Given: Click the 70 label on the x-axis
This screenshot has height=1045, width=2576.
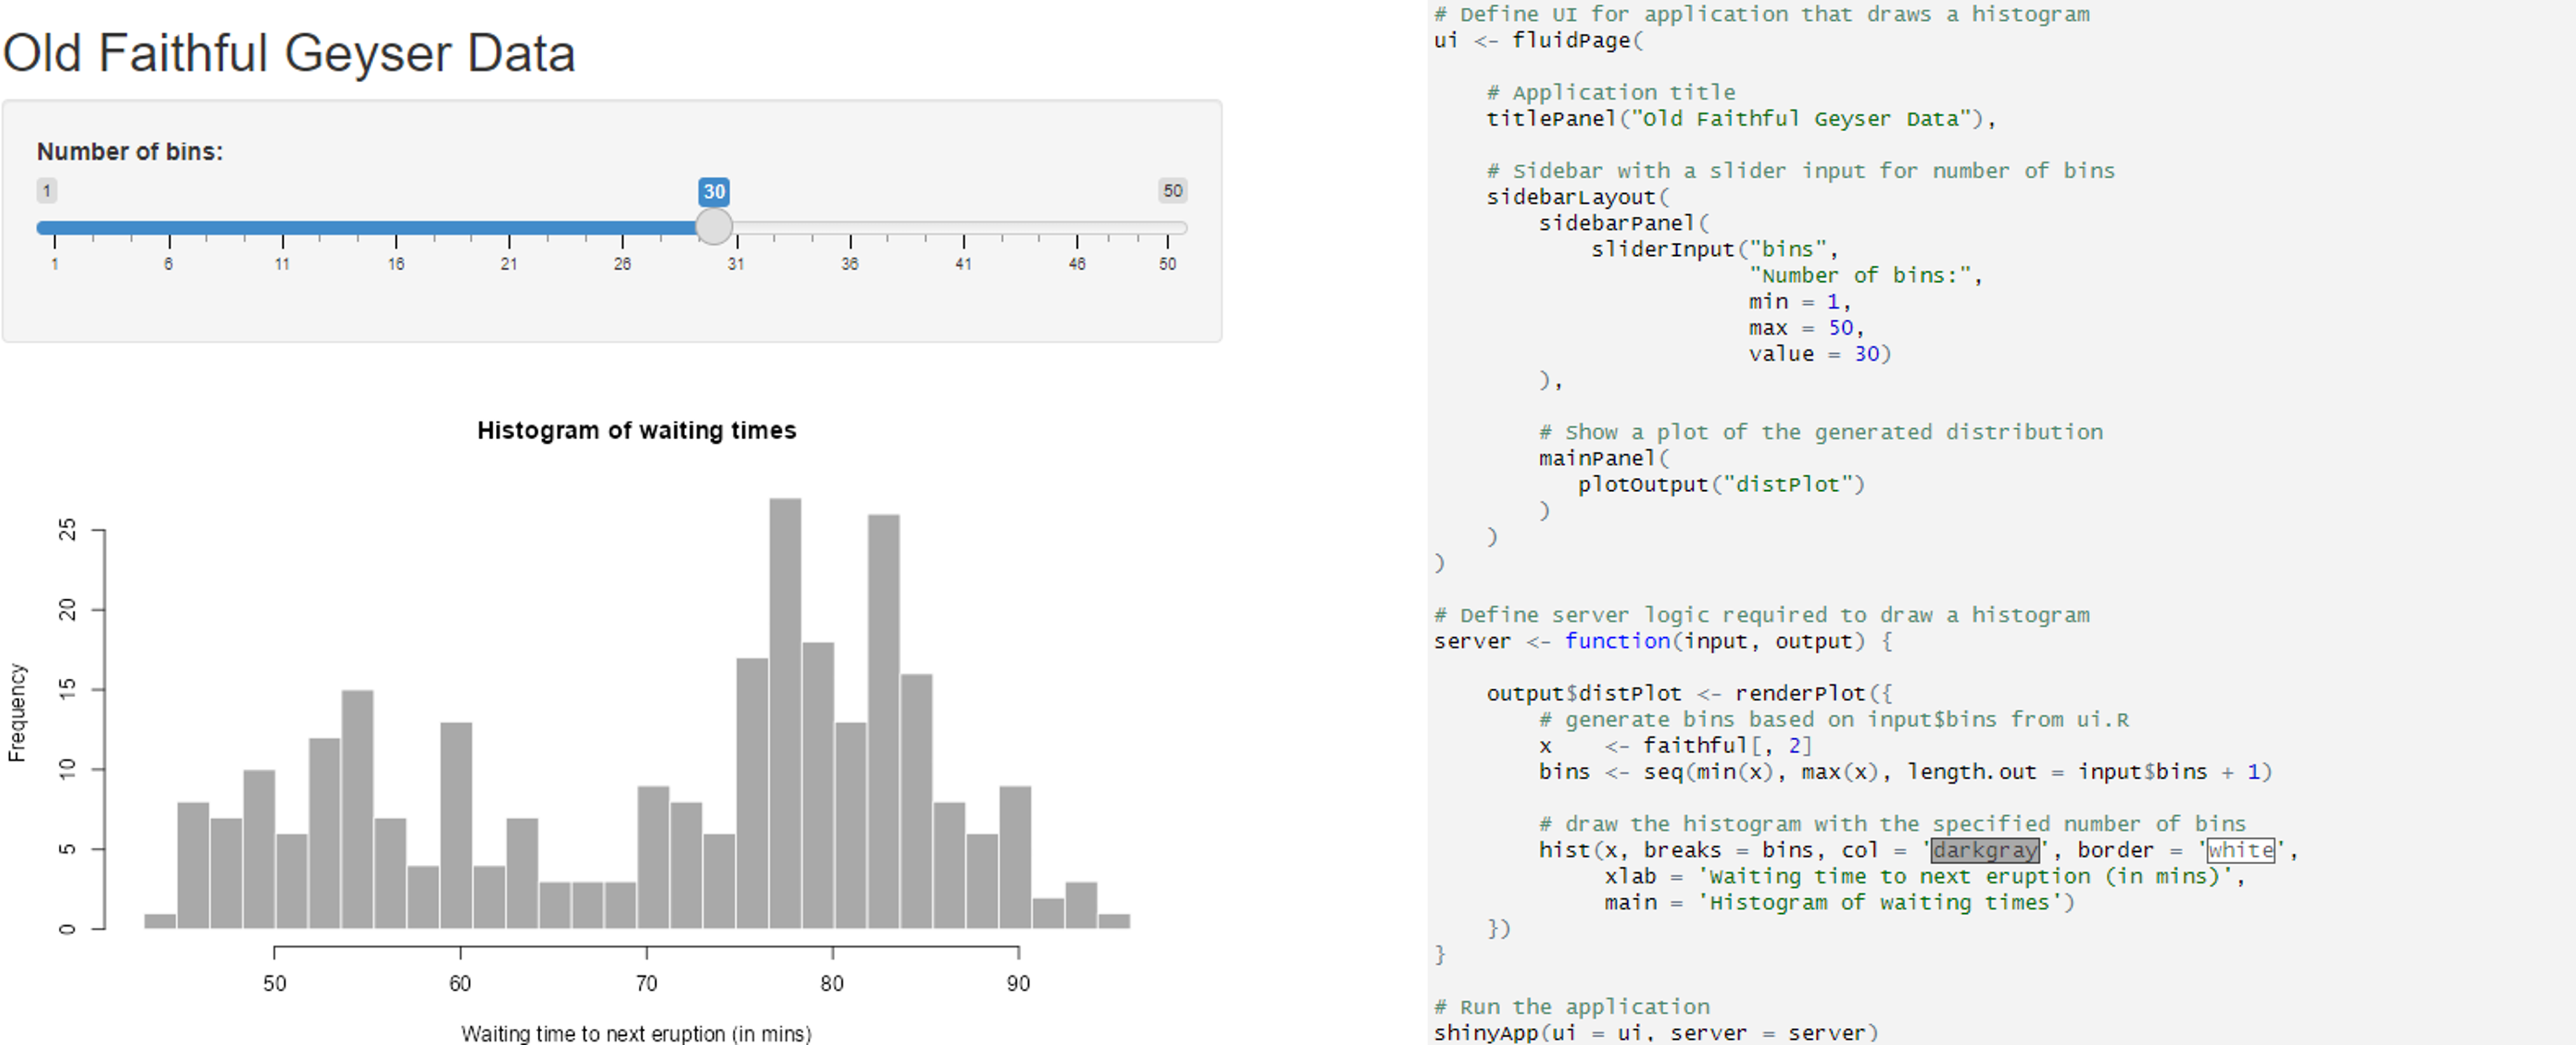Looking at the screenshot, I should 646,983.
